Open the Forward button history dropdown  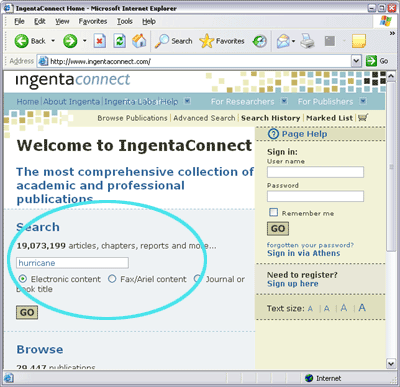click(85, 41)
